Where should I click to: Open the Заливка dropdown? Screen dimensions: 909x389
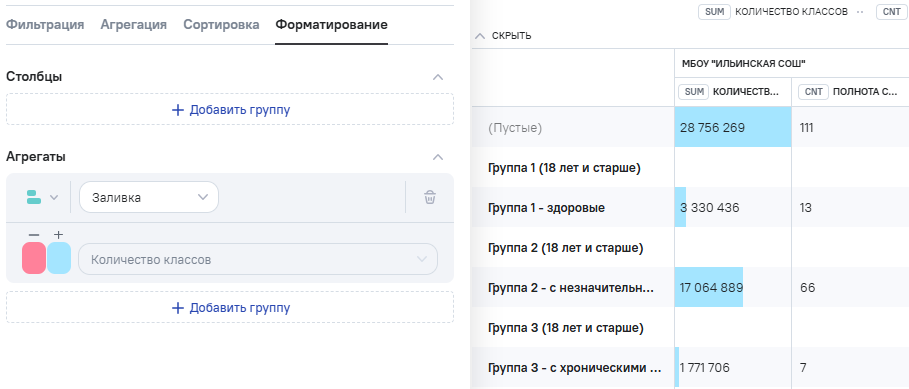tap(149, 198)
